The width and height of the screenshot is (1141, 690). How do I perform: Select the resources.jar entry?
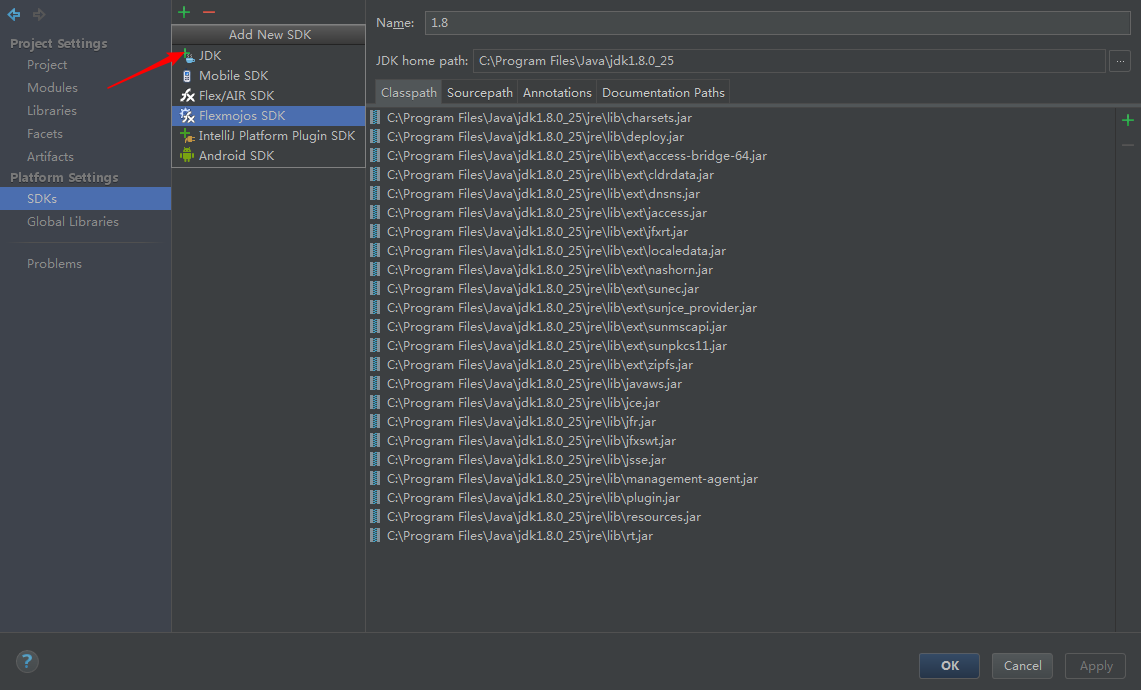(x=536, y=517)
